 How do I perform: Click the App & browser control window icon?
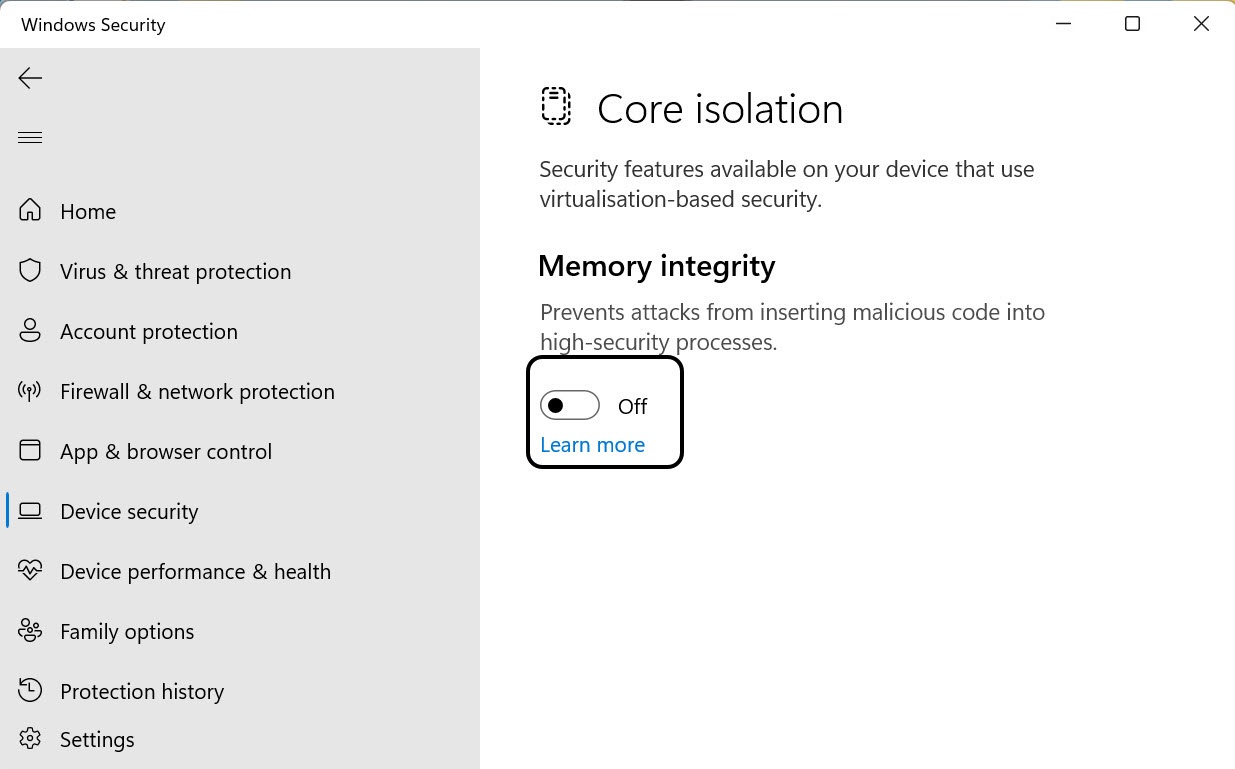[30, 451]
